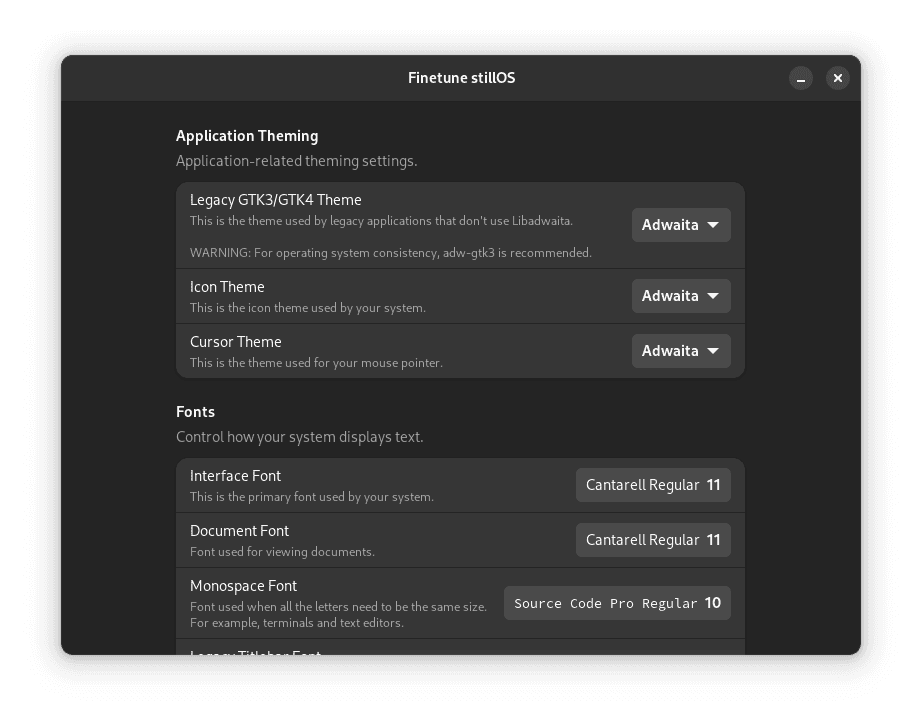The width and height of the screenshot is (922, 722).
Task: Change Document Font using its Cantarell button
Action: 653,540
